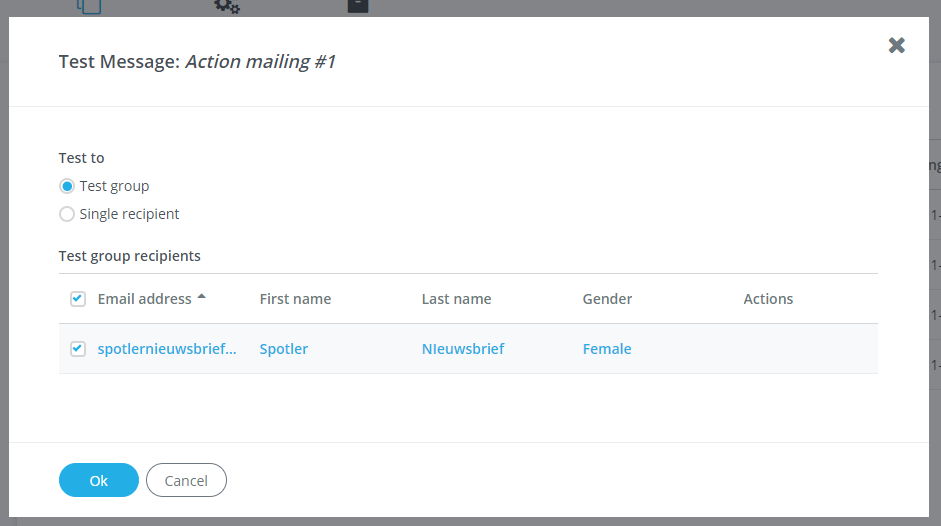Sort by the First name column header
941x526 pixels.
(x=295, y=299)
